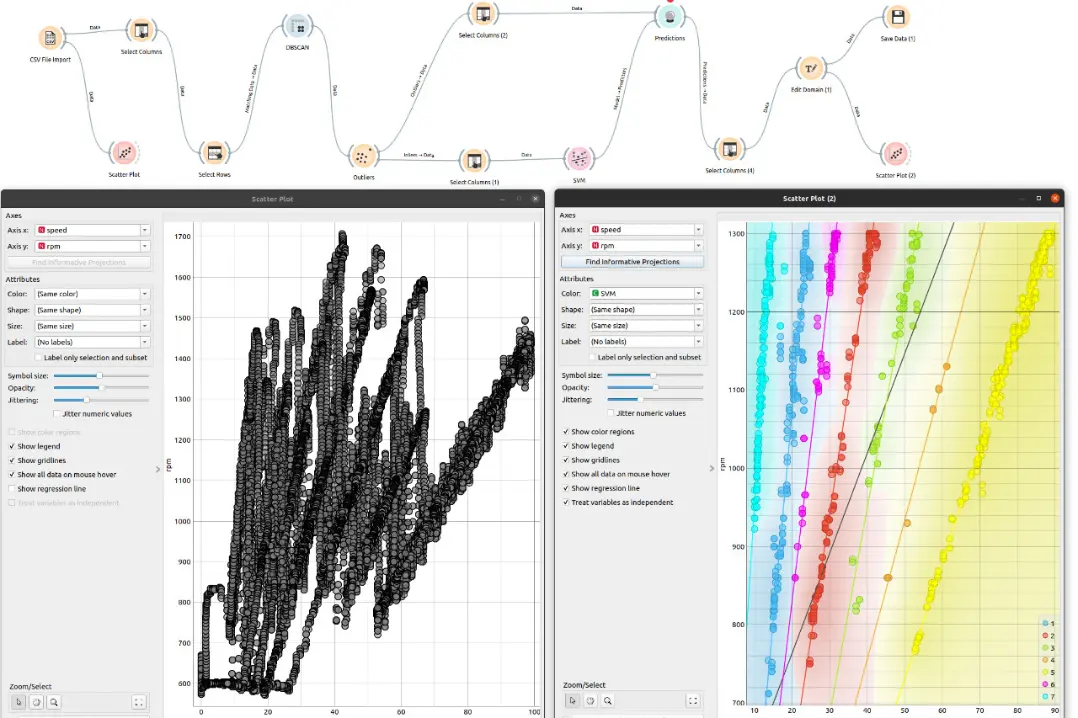Adjust Symbol size slider in Scatter Plot window
Screen dimensions: 1078x718
point(101,376)
